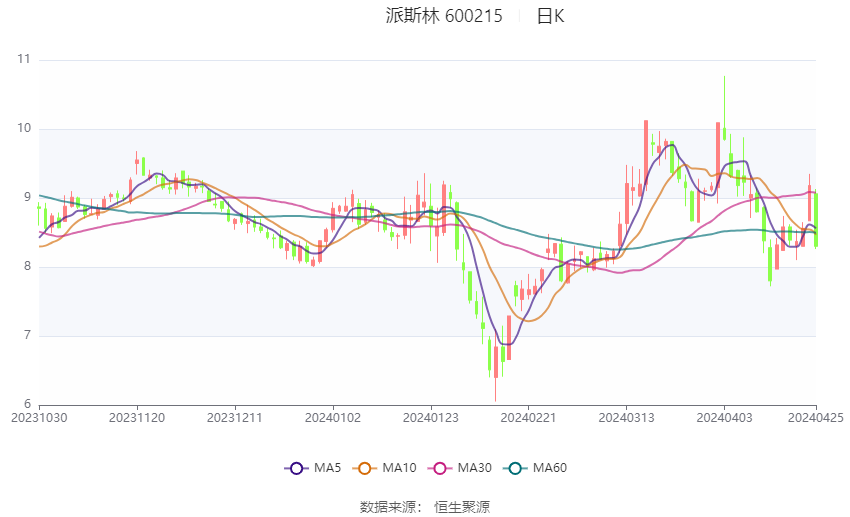Click the MA10 orange legend circle marker
This screenshot has width=850, height=517.
click(x=365, y=468)
